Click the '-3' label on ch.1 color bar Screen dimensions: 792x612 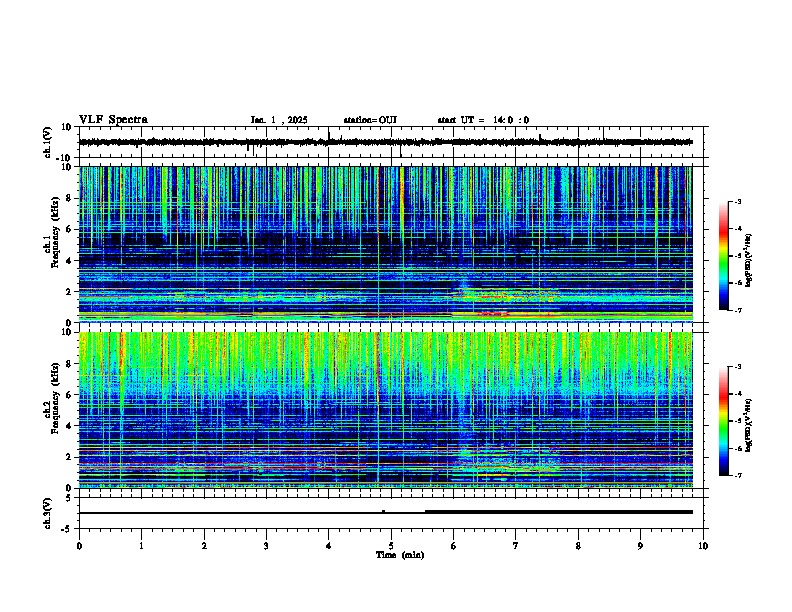[737, 201]
